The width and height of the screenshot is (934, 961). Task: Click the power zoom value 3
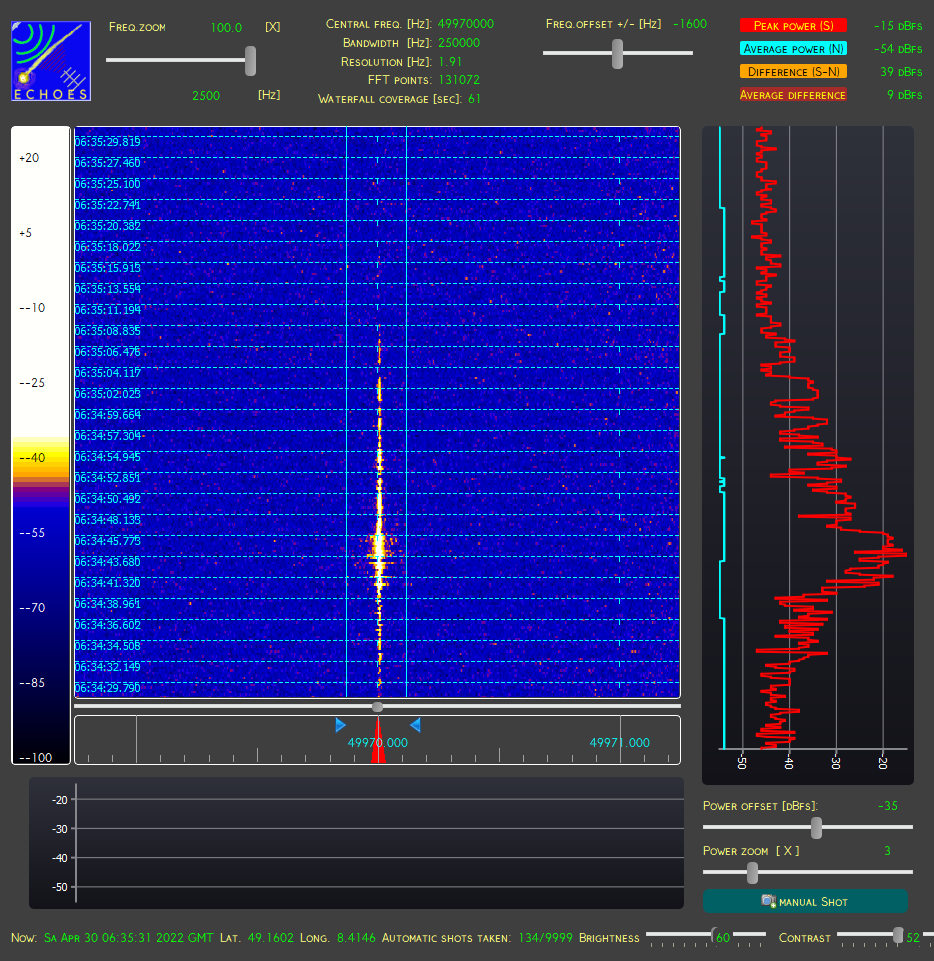[x=887, y=851]
